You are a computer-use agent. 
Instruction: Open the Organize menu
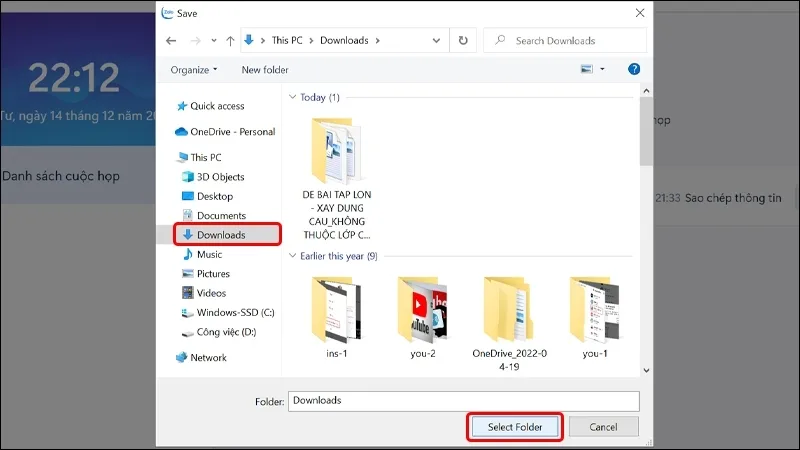[193, 70]
